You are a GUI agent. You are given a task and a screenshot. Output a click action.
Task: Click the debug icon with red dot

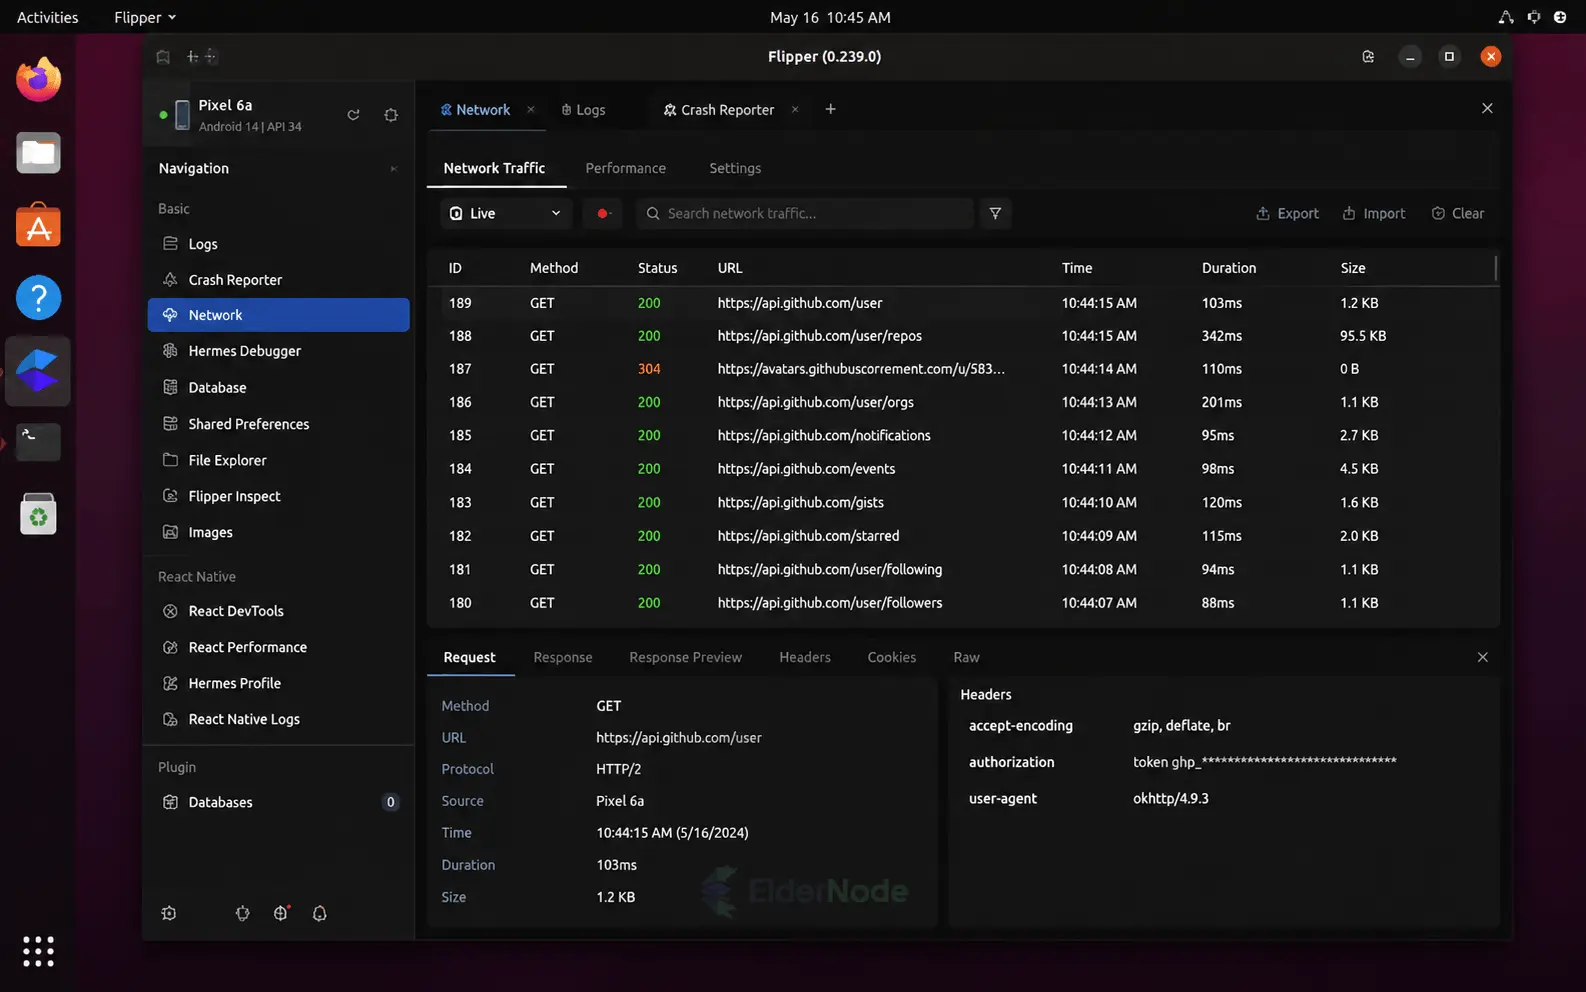click(281, 913)
